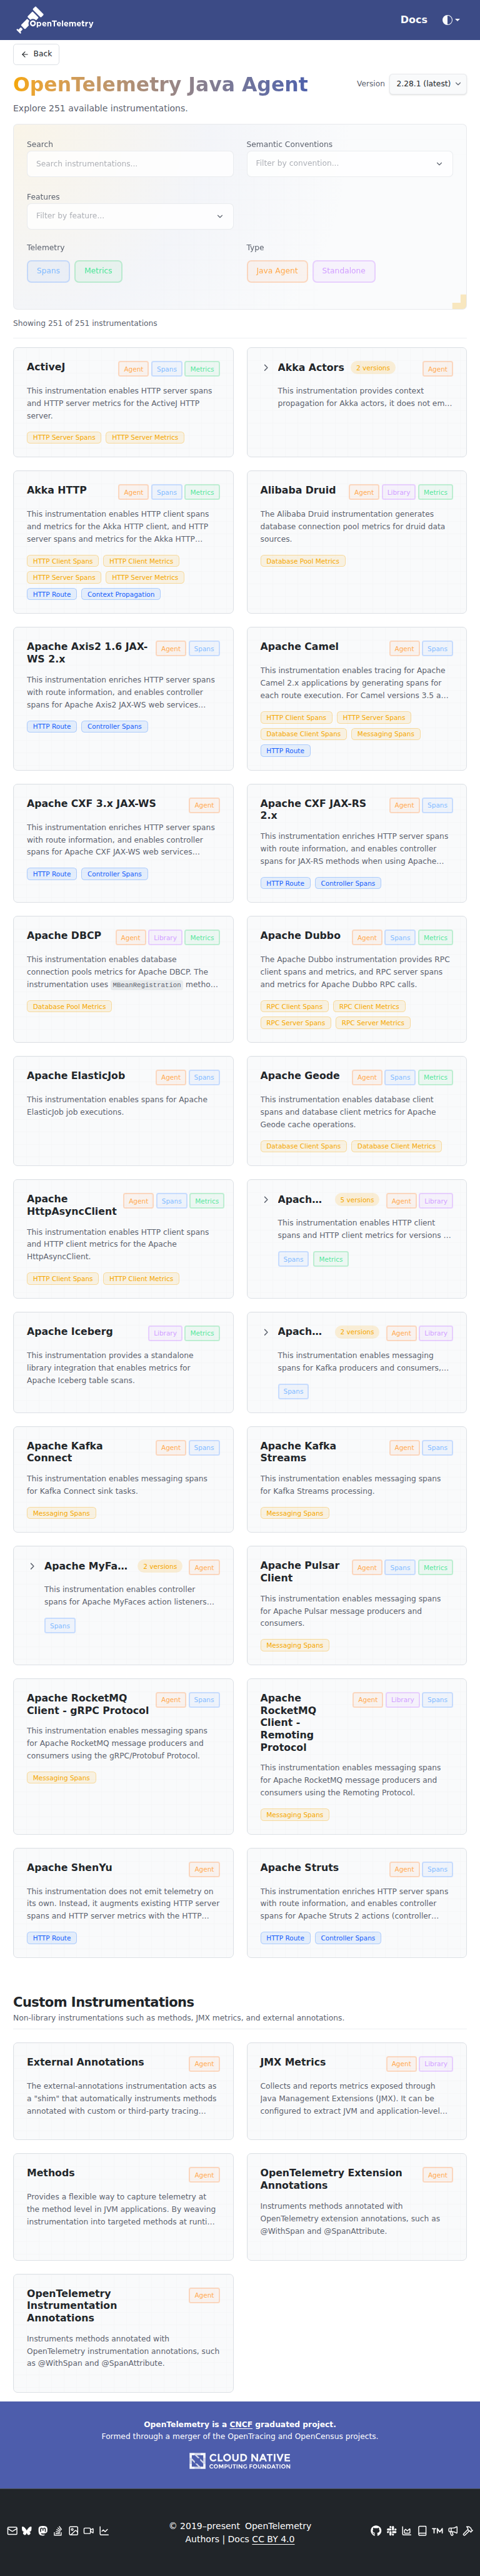Click the Back button

pyautogui.click(x=36, y=54)
